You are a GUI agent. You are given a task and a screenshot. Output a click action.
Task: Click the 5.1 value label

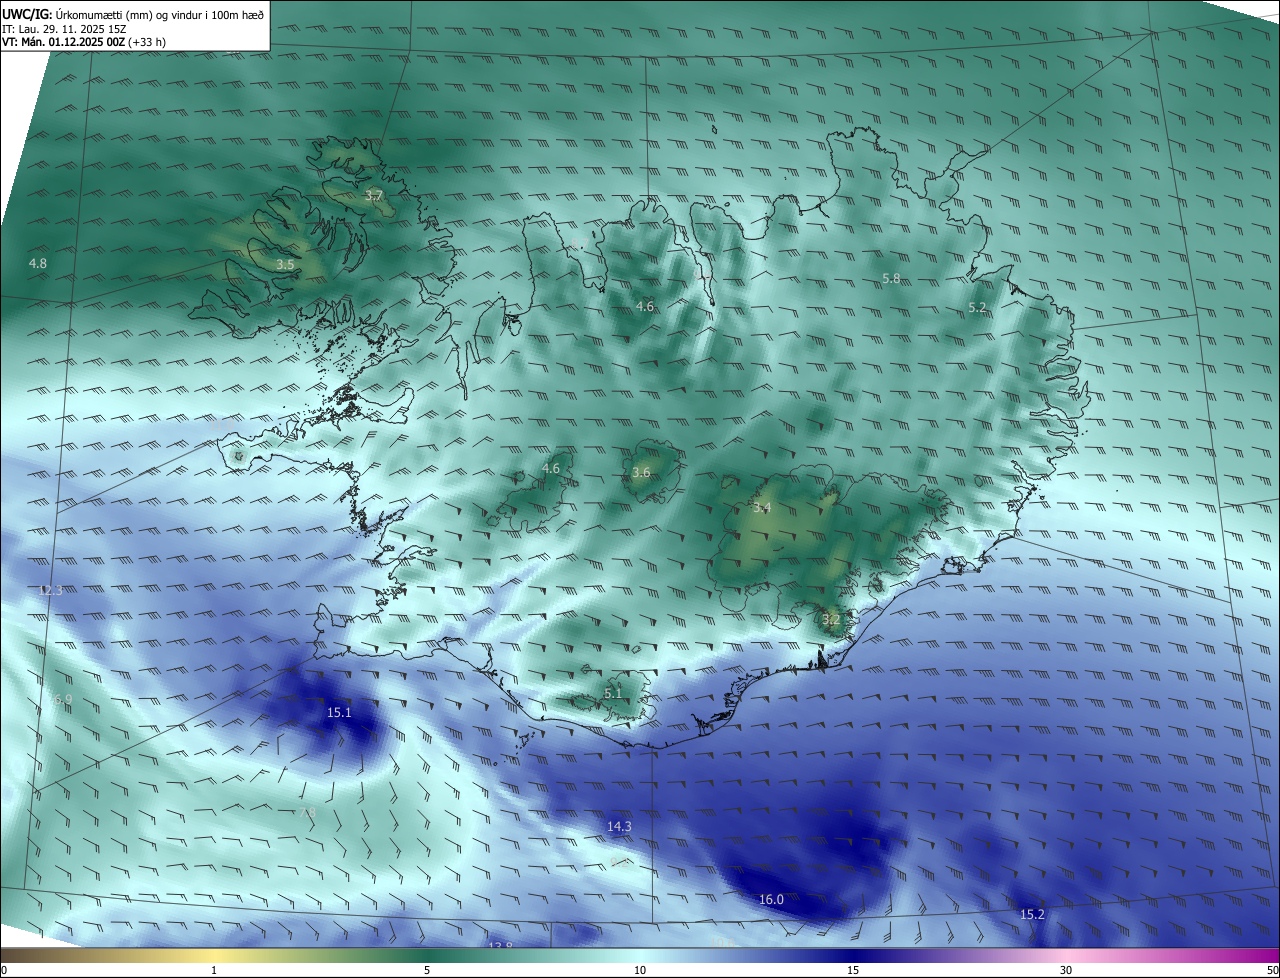(613, 693)
